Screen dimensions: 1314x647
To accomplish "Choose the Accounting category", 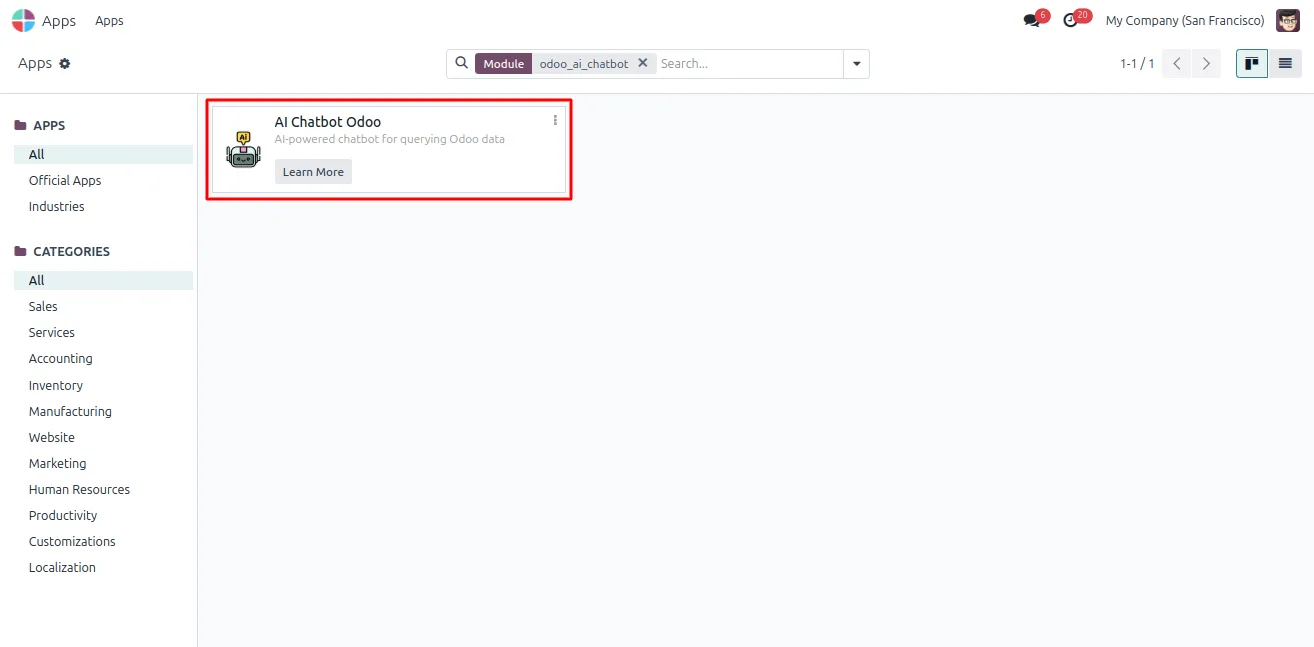I will [60, 359].
